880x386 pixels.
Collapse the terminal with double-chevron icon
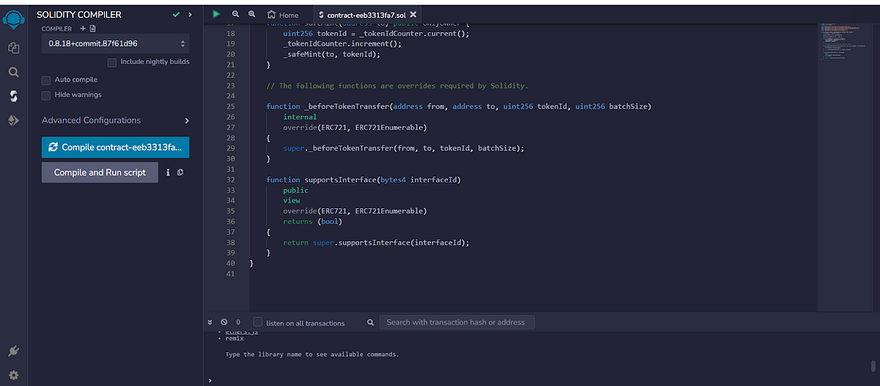coord(210,322)
